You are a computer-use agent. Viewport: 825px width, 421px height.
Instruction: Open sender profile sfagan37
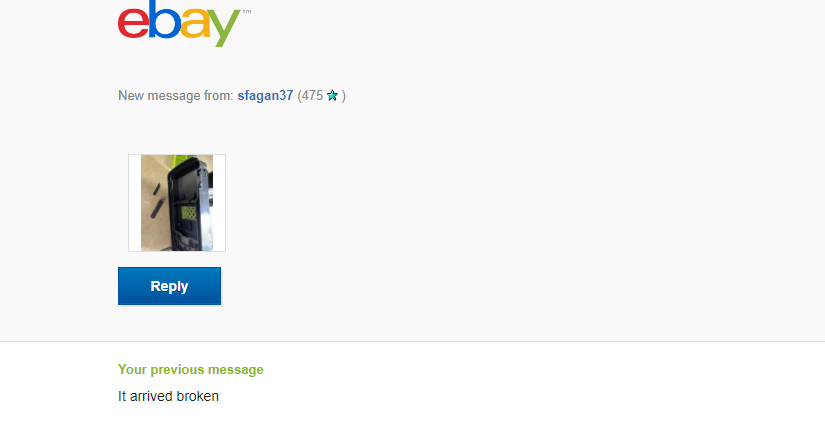265,96
